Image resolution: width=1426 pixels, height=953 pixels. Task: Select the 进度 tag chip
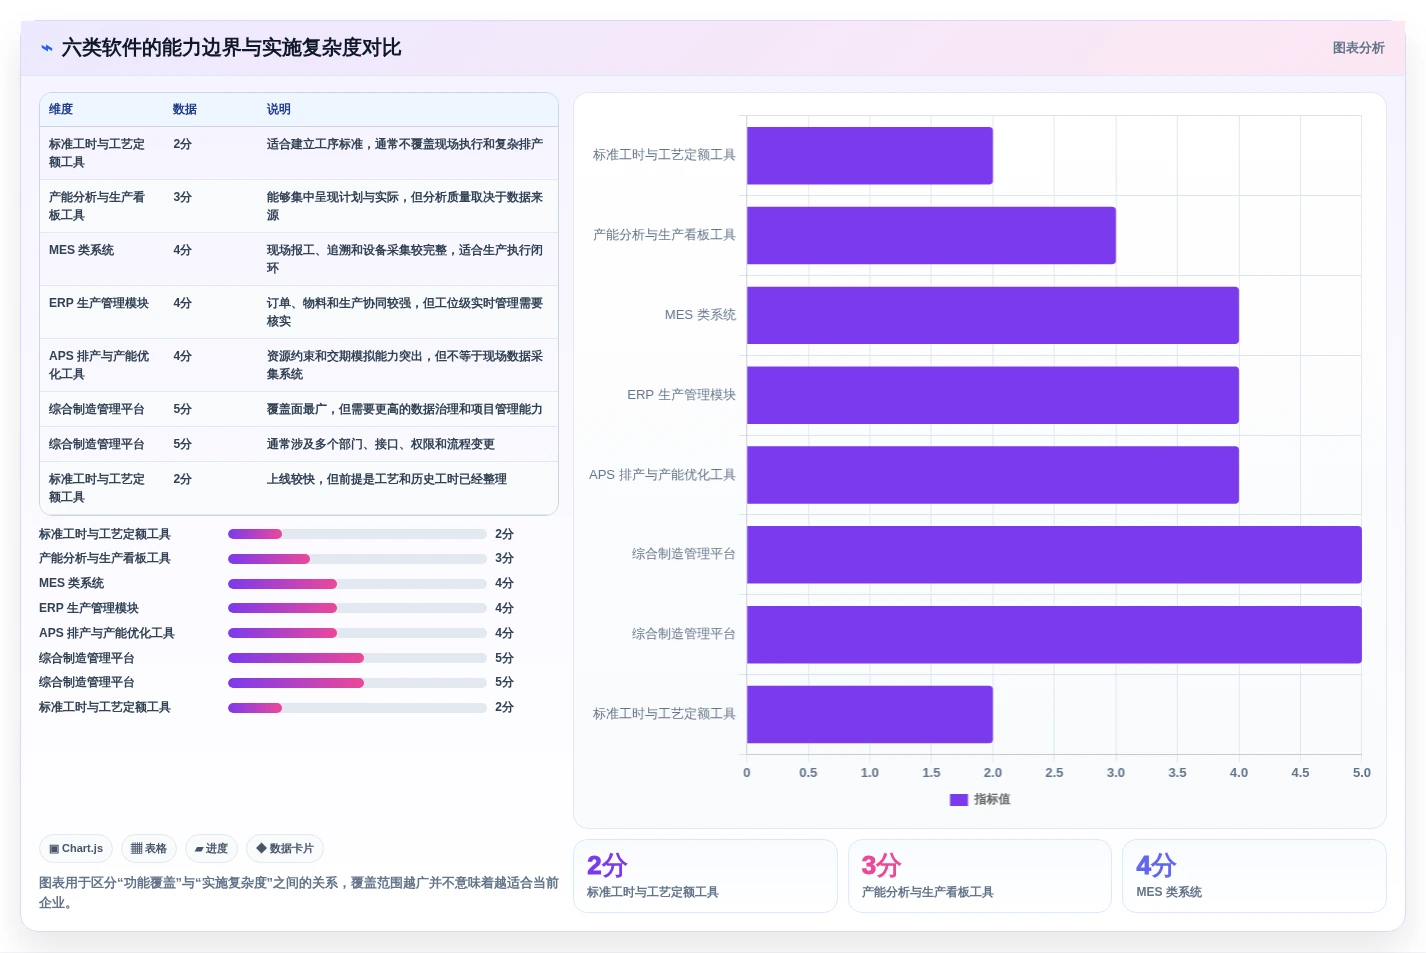coord(211,849)
